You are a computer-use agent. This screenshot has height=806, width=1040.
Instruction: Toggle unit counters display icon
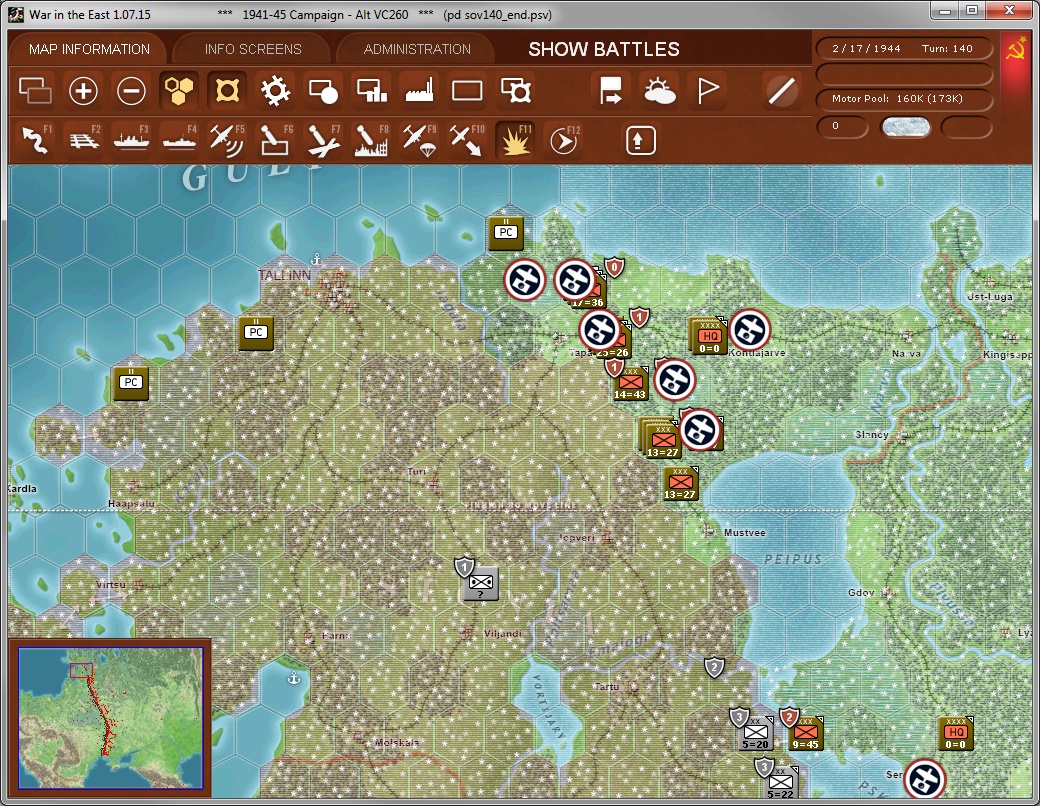[35, 90]
